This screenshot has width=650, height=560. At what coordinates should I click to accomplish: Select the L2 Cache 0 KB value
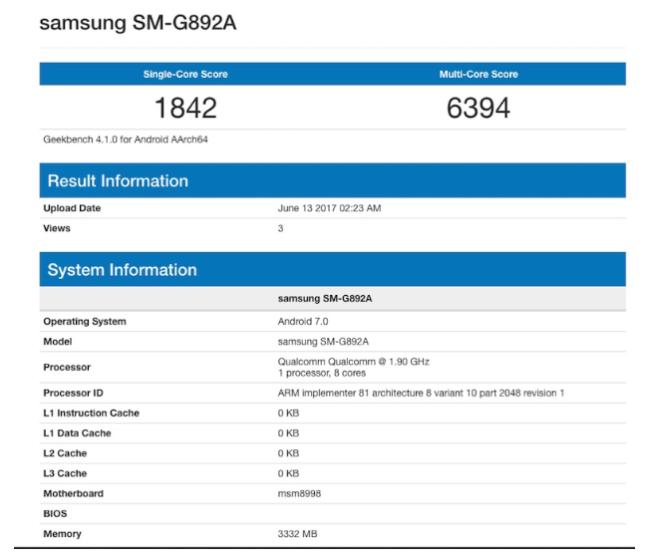click(x=289, y=453)
